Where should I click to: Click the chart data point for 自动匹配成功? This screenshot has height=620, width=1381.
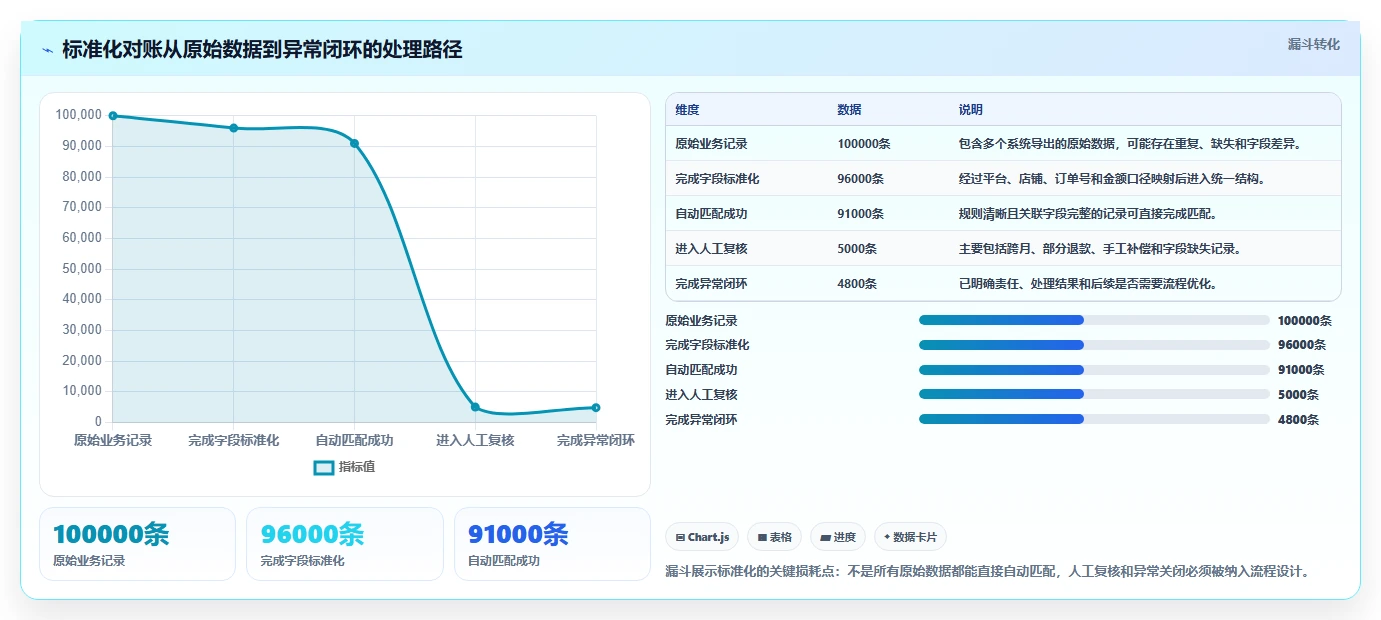[x=354, y=143]
